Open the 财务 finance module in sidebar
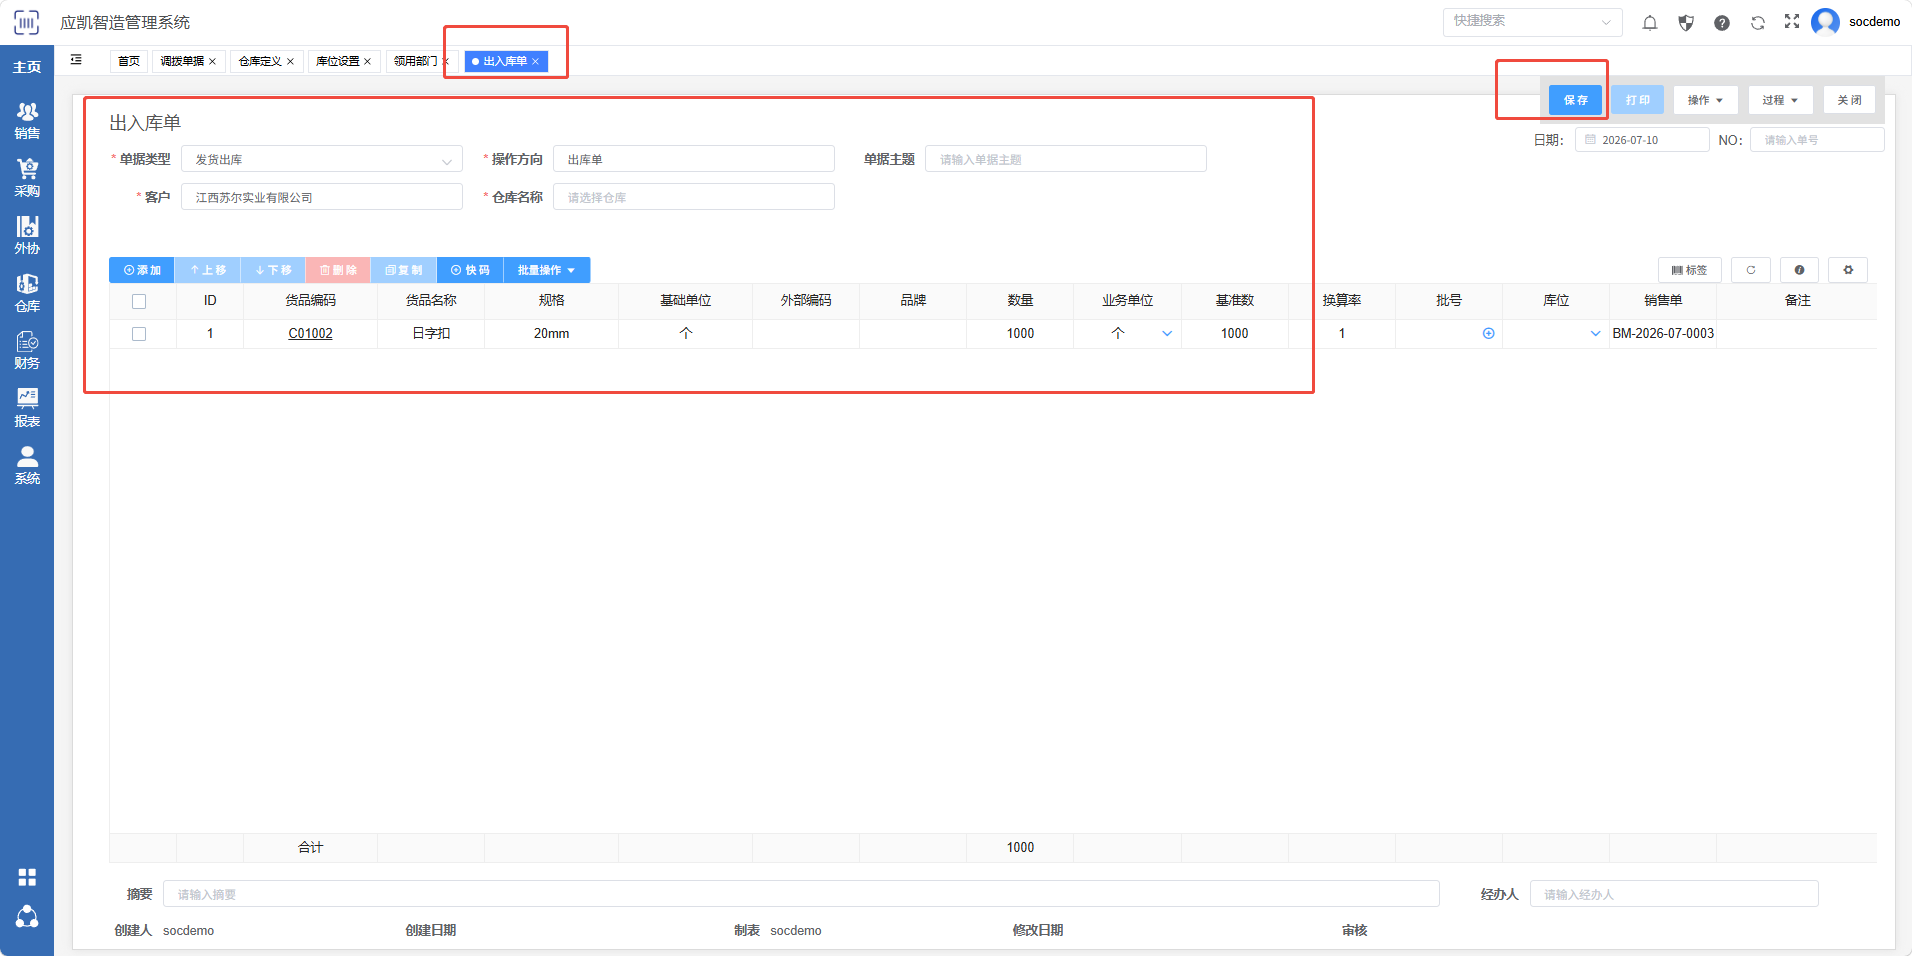This screenshot has height=956, width=1912. 27,350
